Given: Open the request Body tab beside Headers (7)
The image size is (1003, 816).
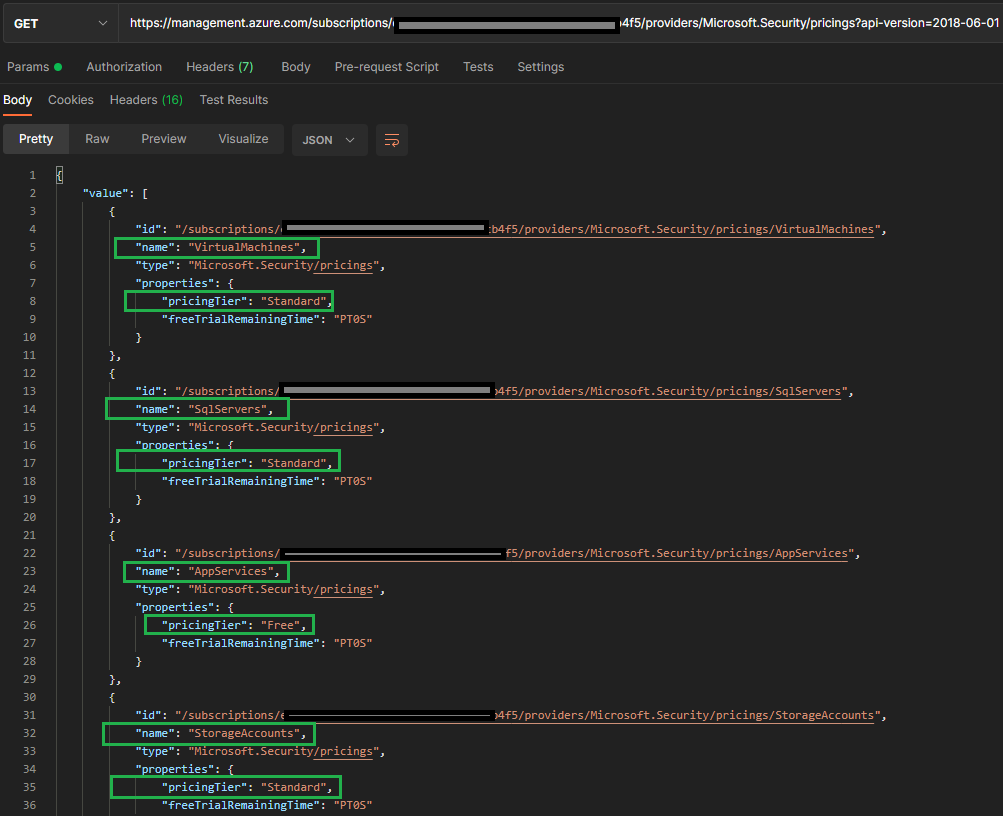Looking at the screenshot, I should pyautogui.click(x=295, y=67).
